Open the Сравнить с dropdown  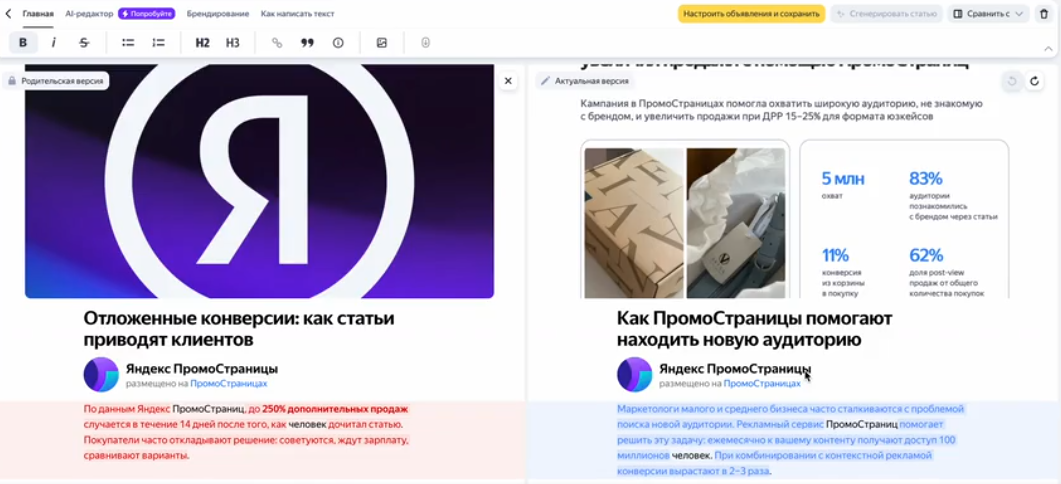pyautogui.click(x=989, y=14)
